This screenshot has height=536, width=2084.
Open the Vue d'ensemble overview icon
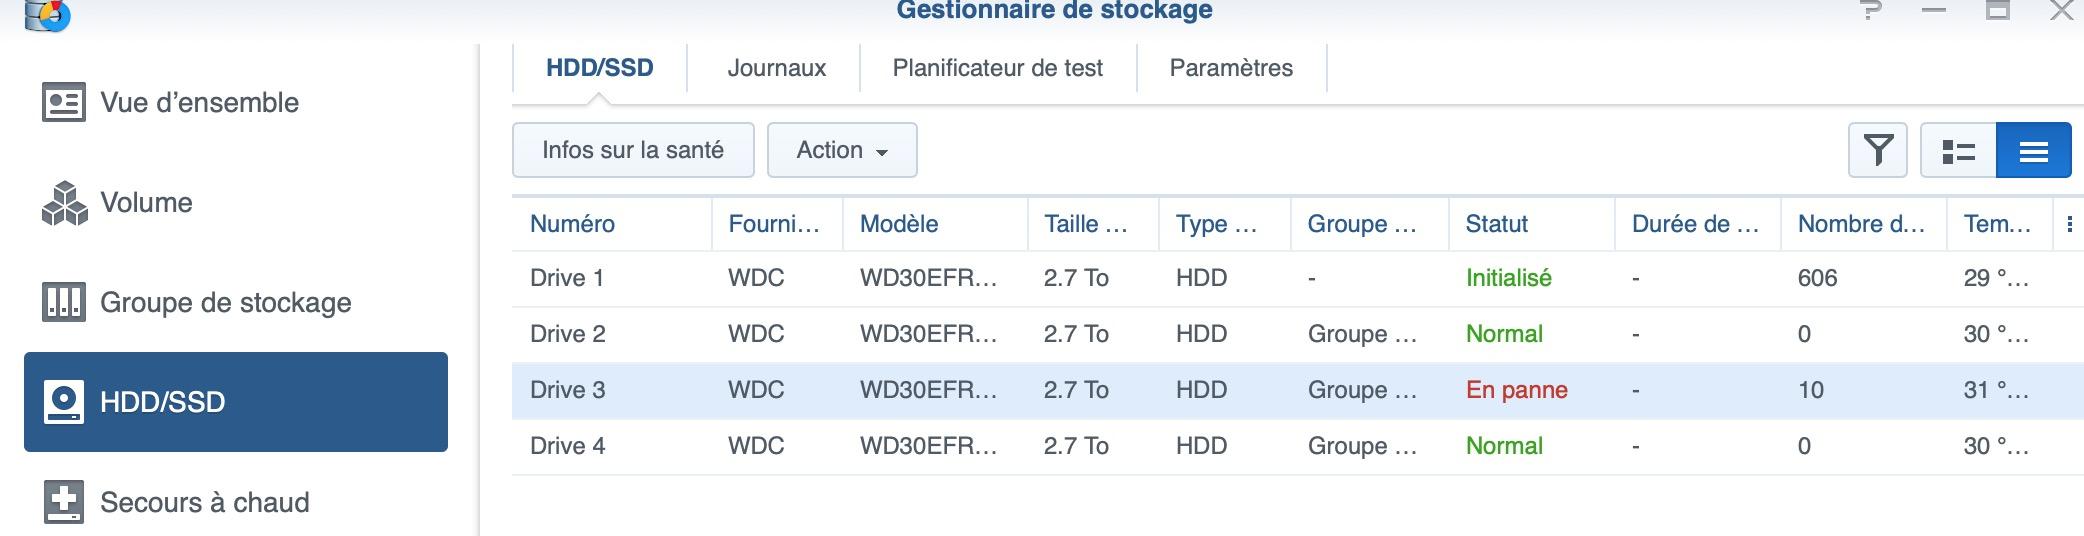coord(64,102)
